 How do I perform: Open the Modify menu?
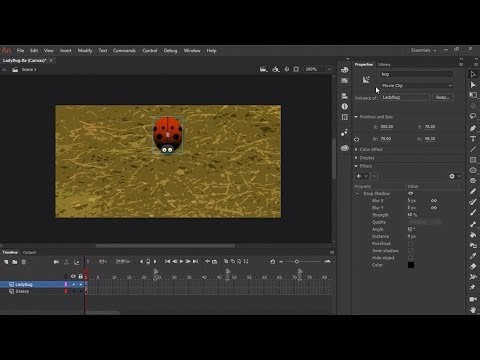85,51
